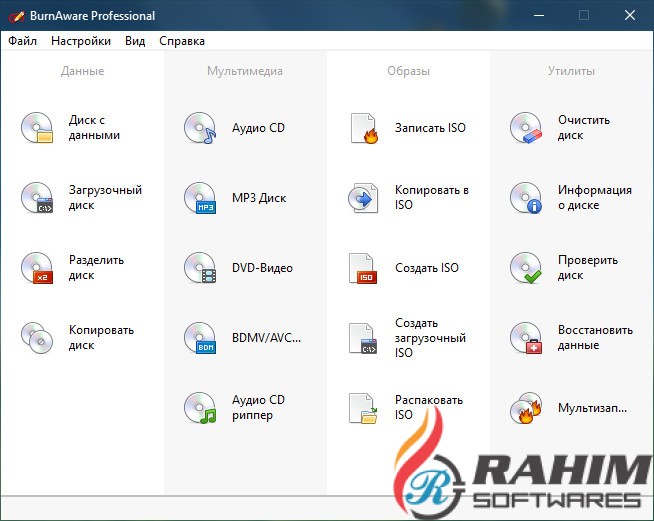Click the Загрузочный диск label
654x521 pixels.
pyautogui.click(x=106, y=198)
